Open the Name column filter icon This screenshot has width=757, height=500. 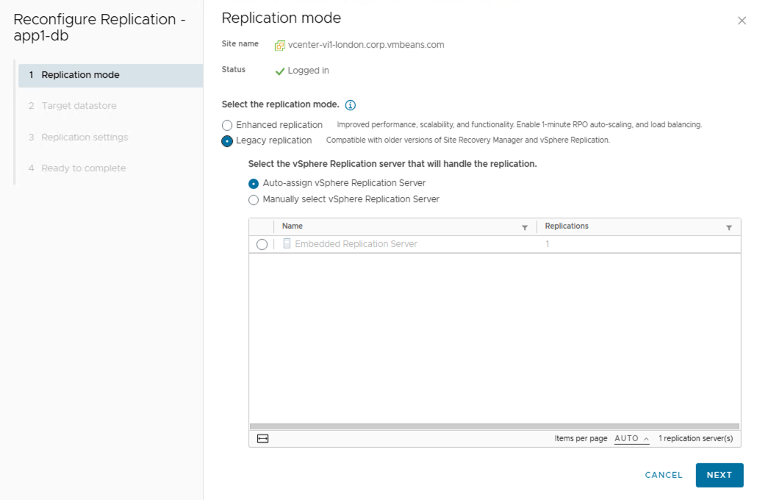525,228
